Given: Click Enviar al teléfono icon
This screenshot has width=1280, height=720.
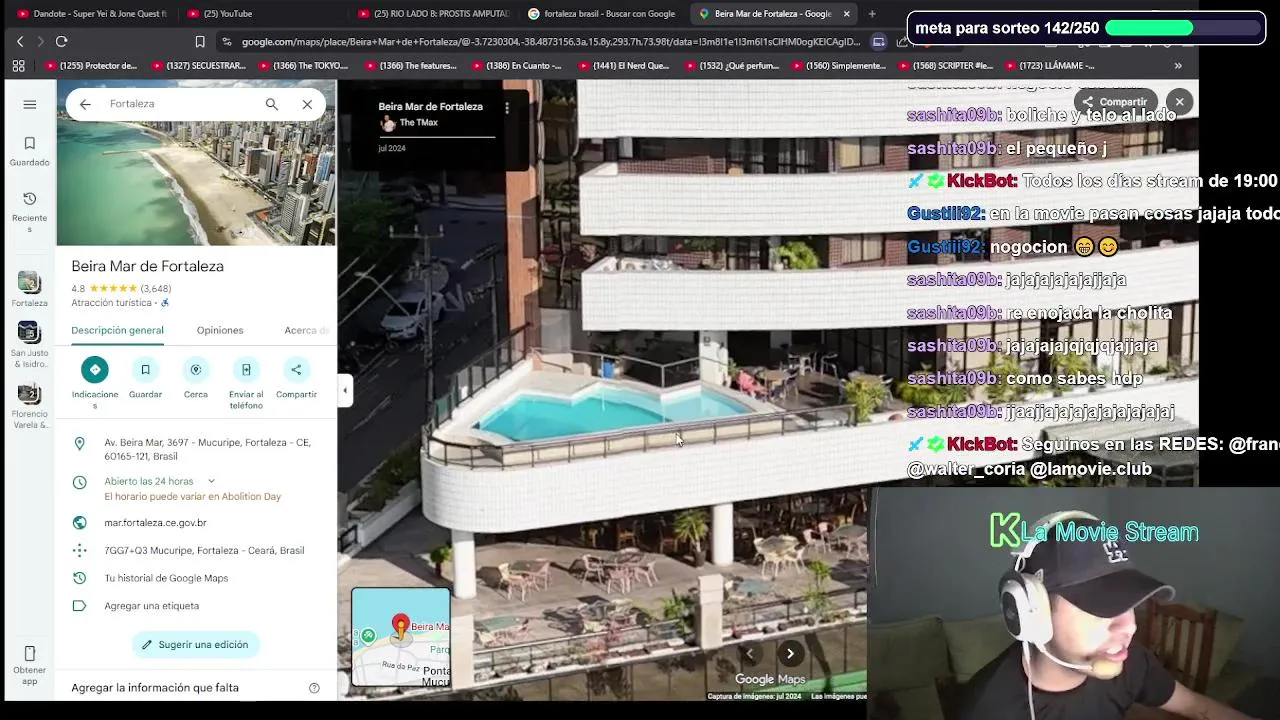Looking at the screenshot, I should 246,370.
